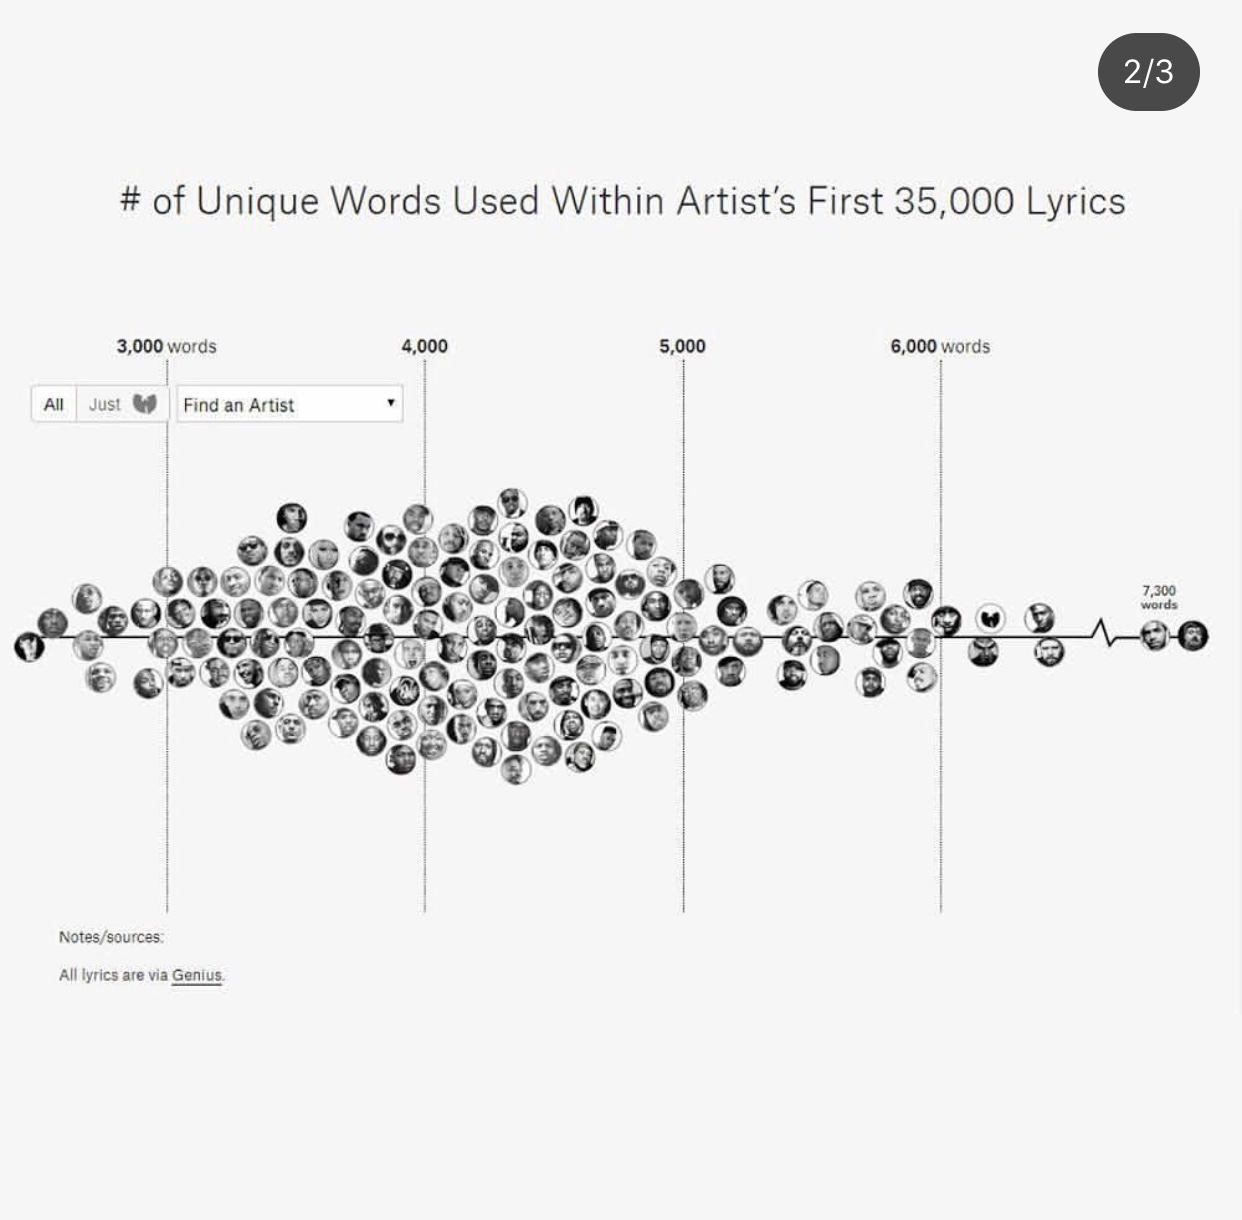The image size is (1242, 1220).
Task: Select the artist portrait directly below the 7,300 label
Action: click(x=1154, y=635)
